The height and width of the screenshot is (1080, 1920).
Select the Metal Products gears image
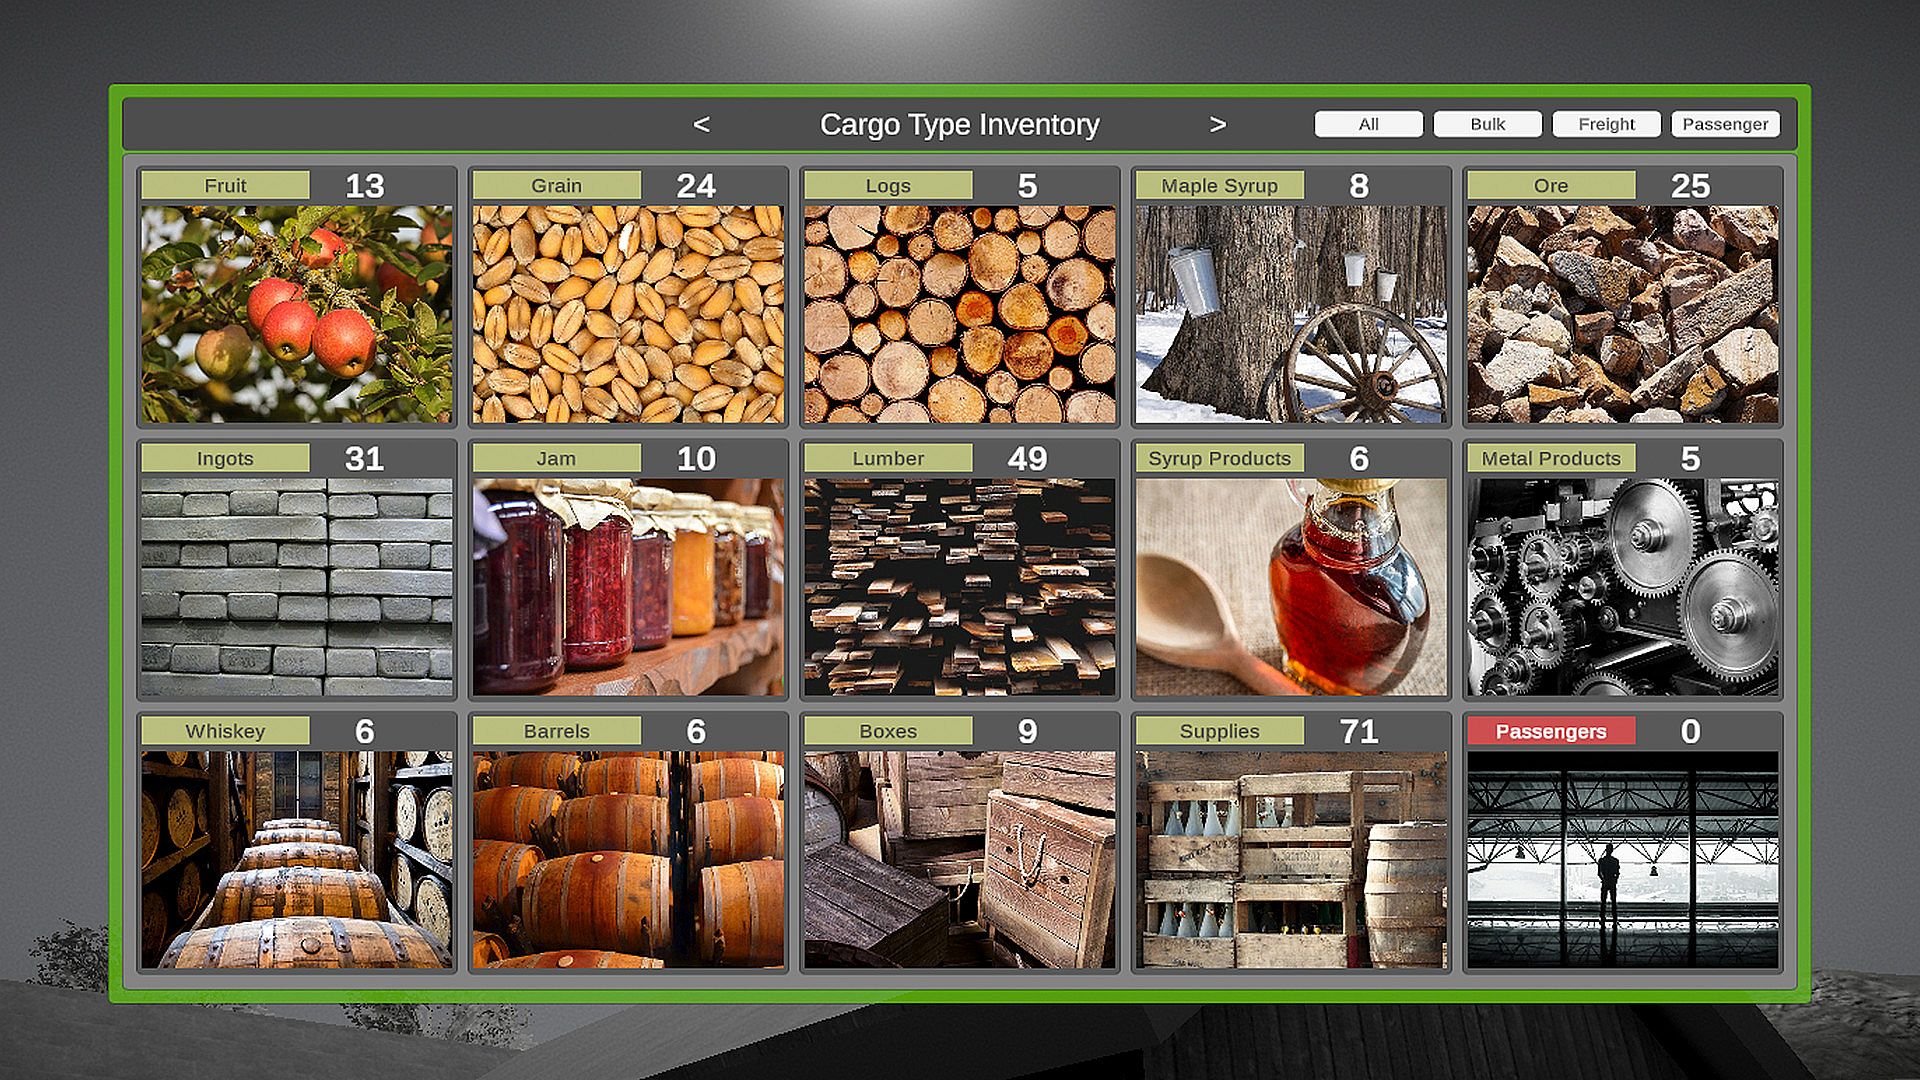(x=1622, y=587)
